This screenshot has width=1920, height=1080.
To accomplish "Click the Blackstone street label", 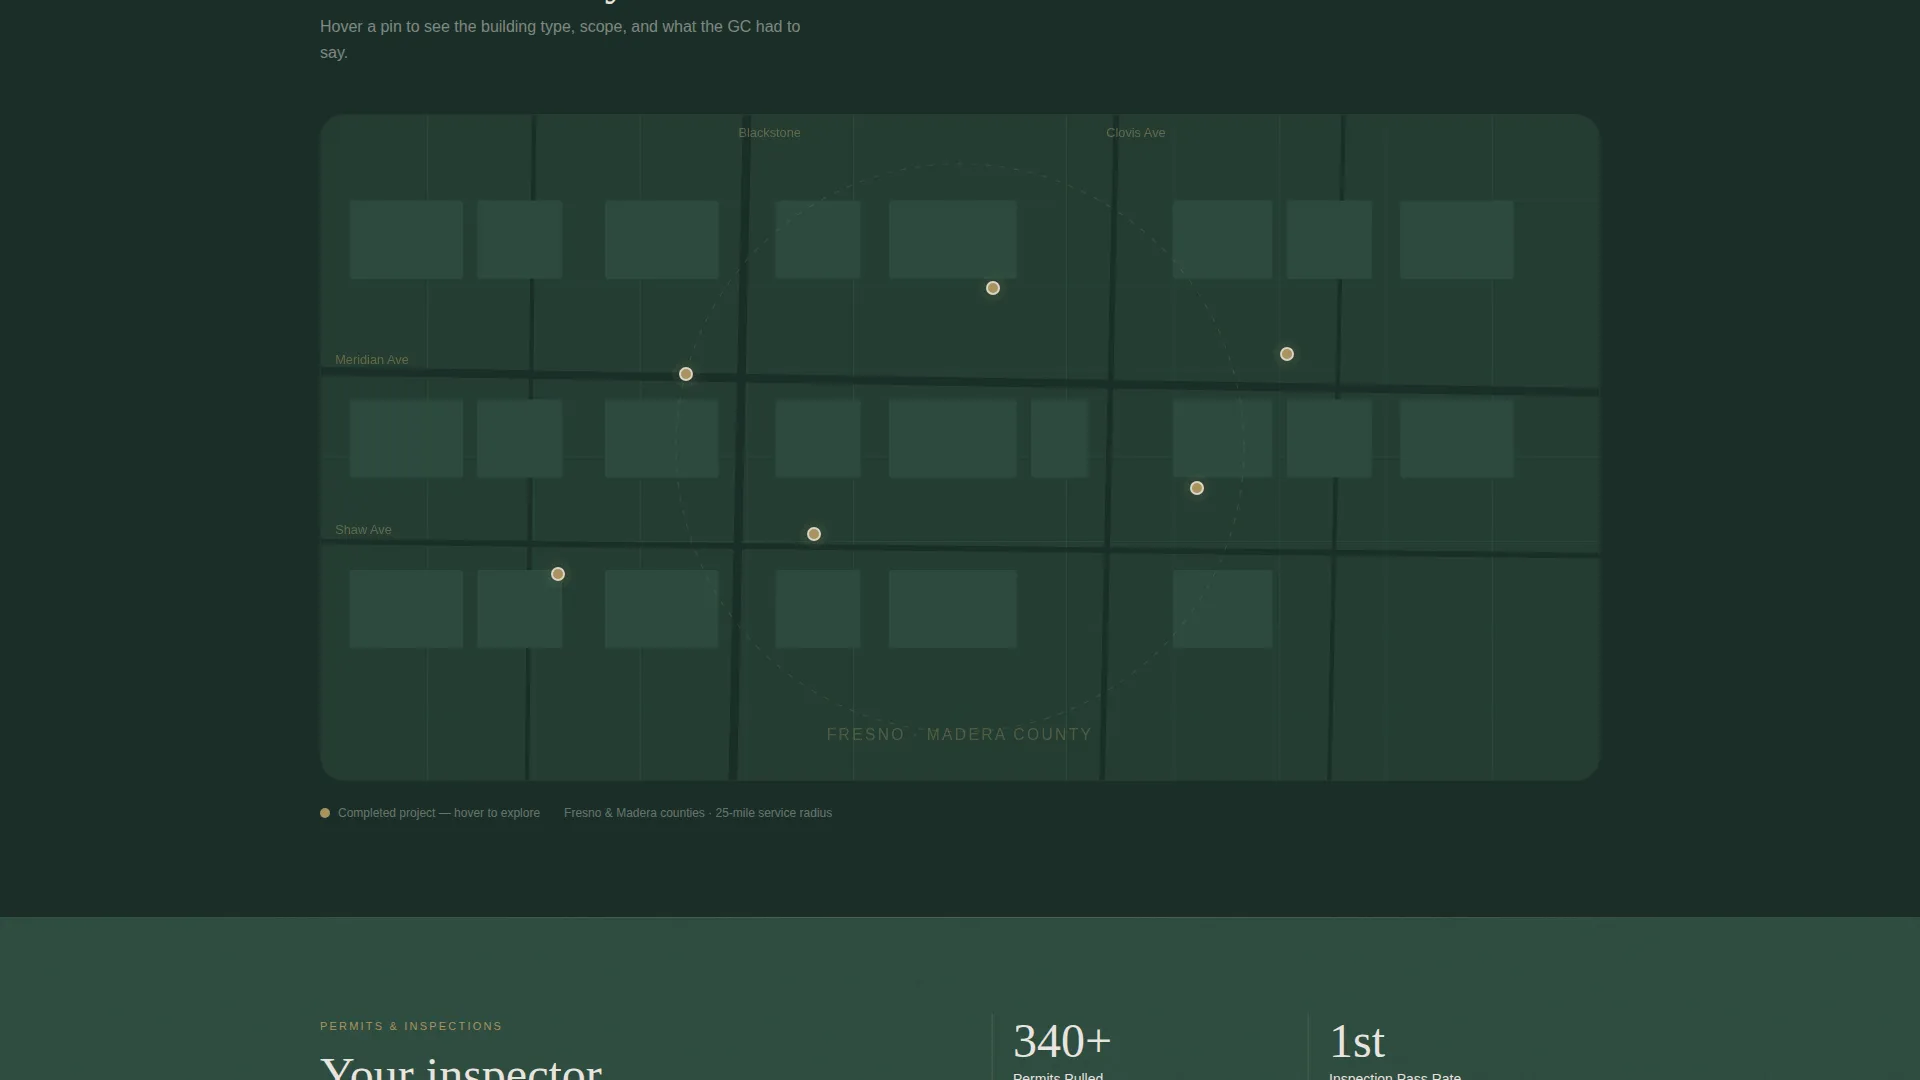I will pyautogui.click(x=769, y=133).
